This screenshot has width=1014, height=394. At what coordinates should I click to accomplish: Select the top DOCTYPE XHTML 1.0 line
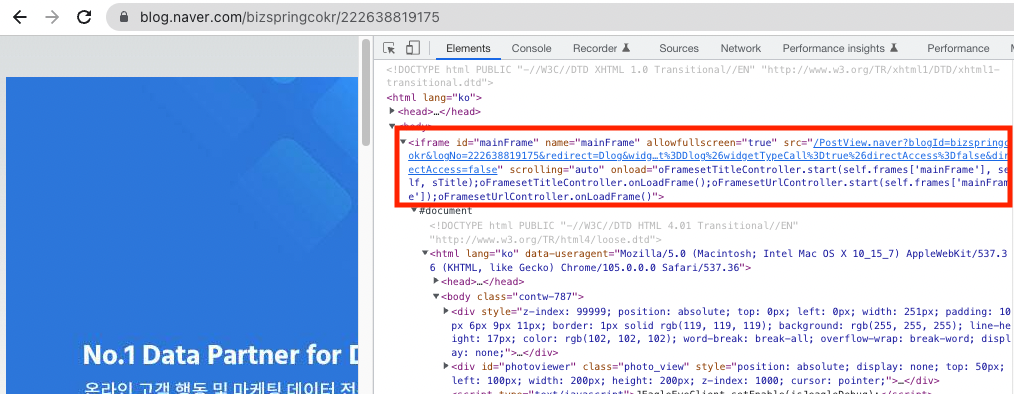tap(693, 76)
